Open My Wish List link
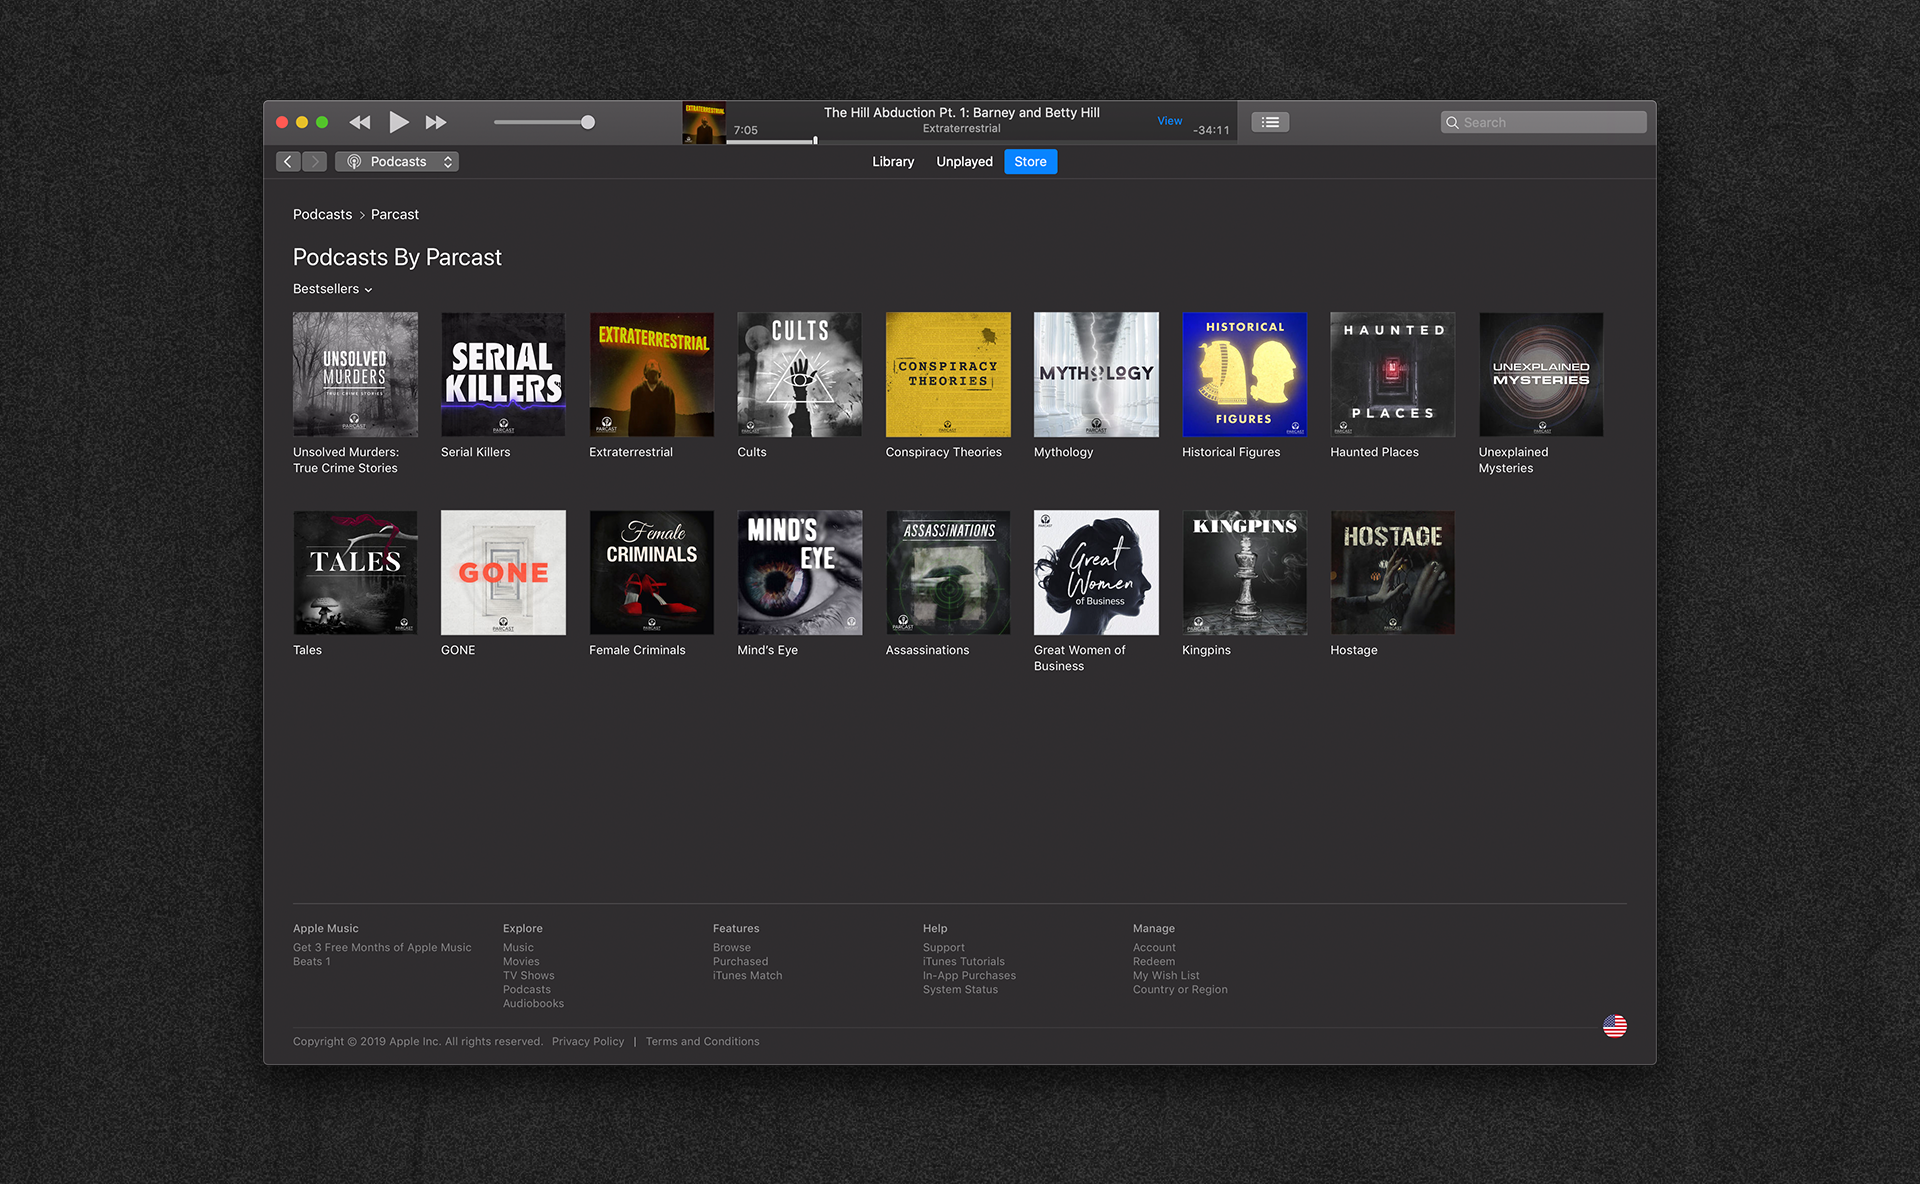Image resolution: width=1920 pixels, height=1184 pixels. [1166, 975]
